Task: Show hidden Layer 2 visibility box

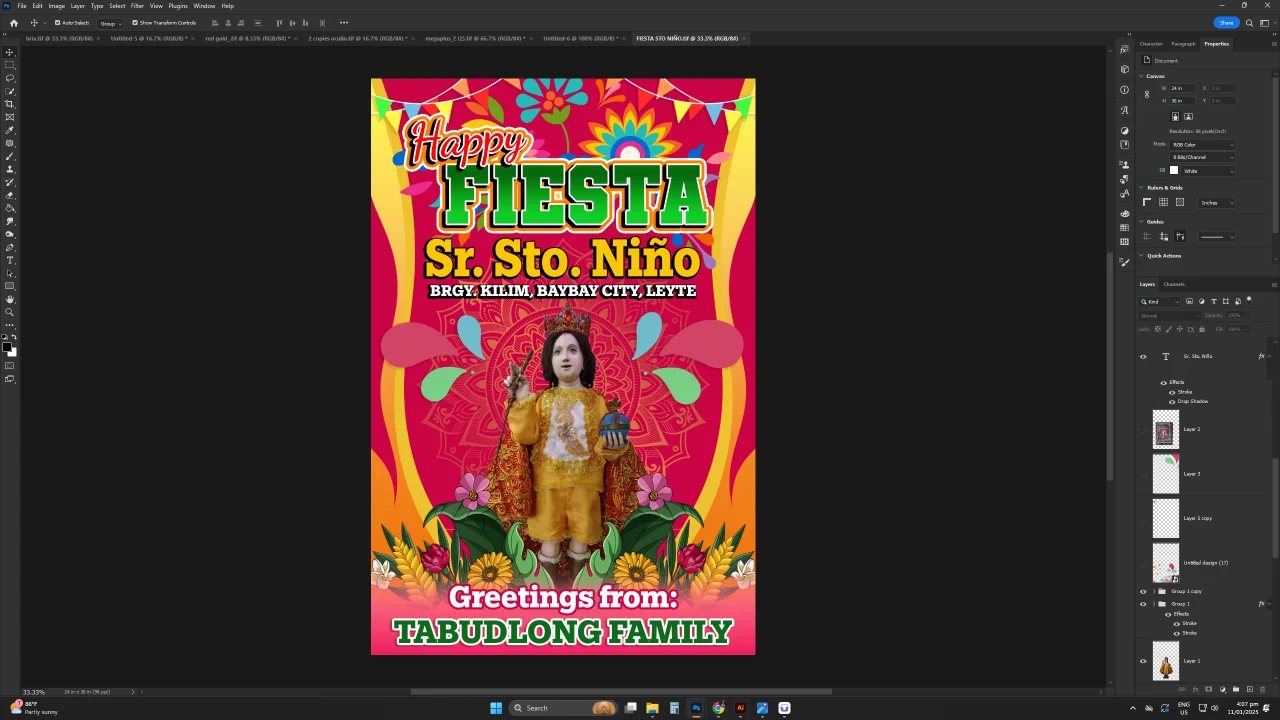Action: point(1143,429)
